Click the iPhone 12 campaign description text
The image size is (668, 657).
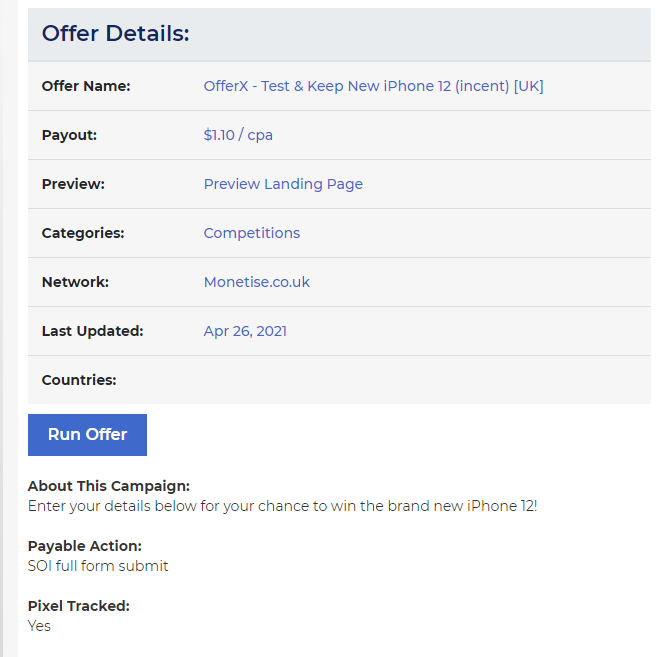coord(282,506)
